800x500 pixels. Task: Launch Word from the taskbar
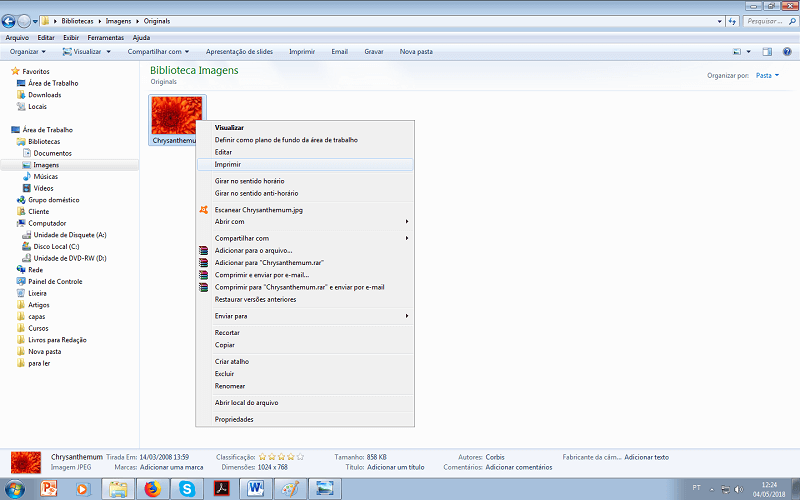click(x=254, y=489)
